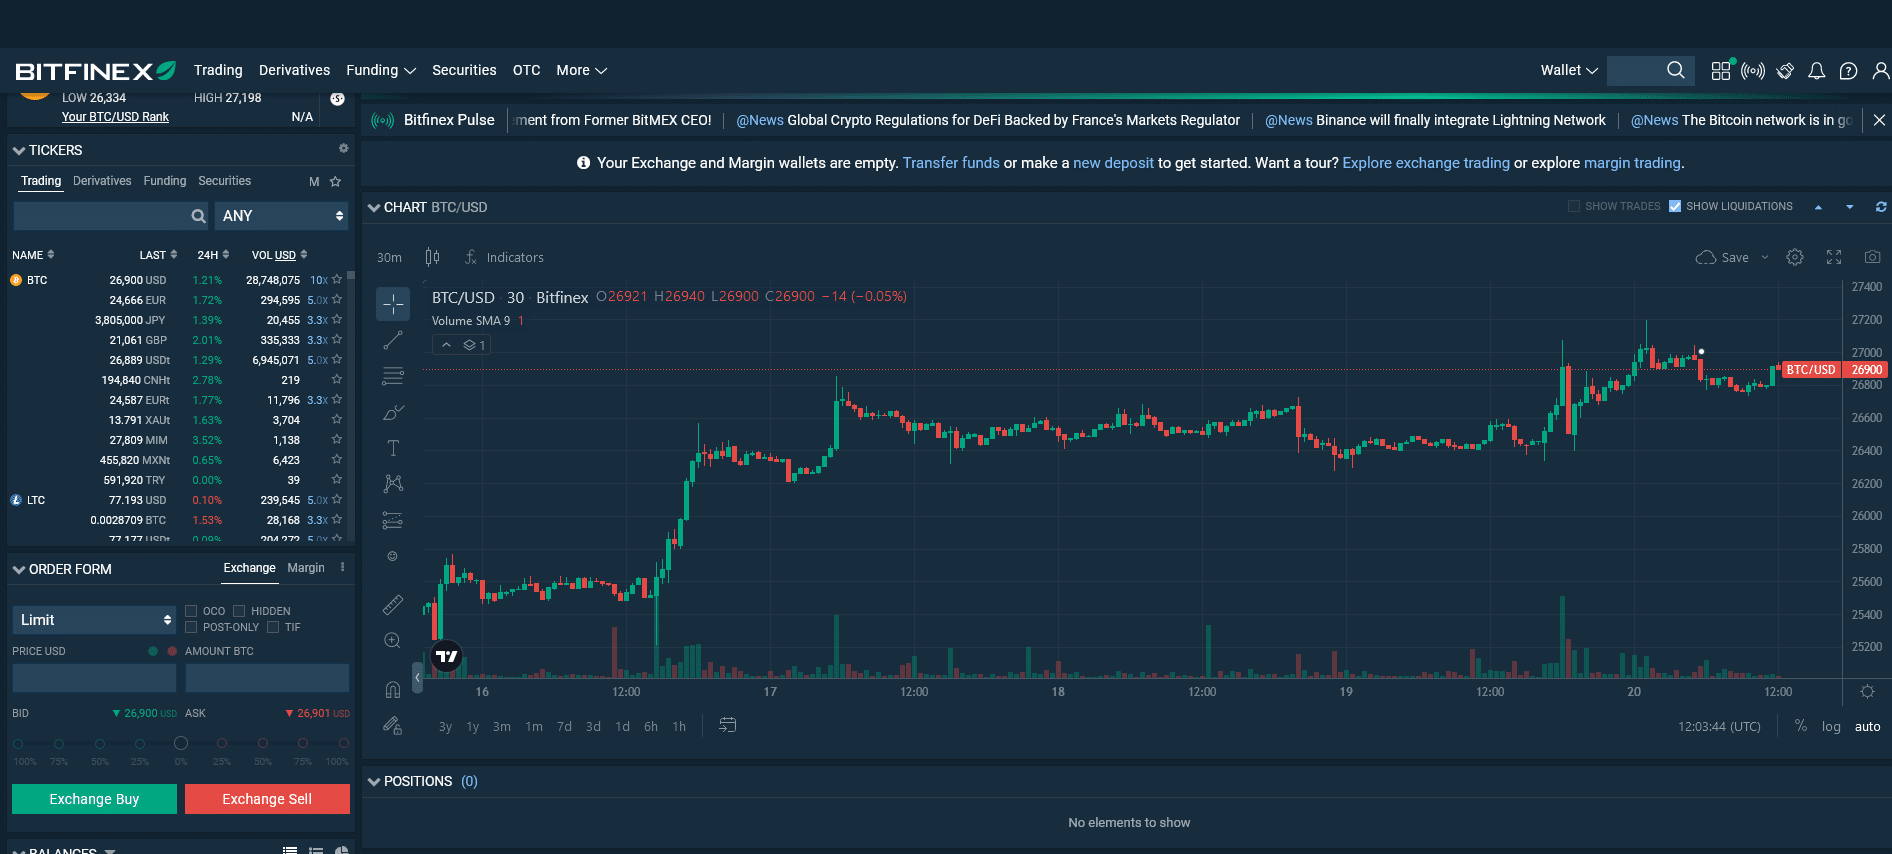This screenshot has height=854, width=1892.
Task: Toggle the favorites star filter in tickers
Action: [336, 181]
